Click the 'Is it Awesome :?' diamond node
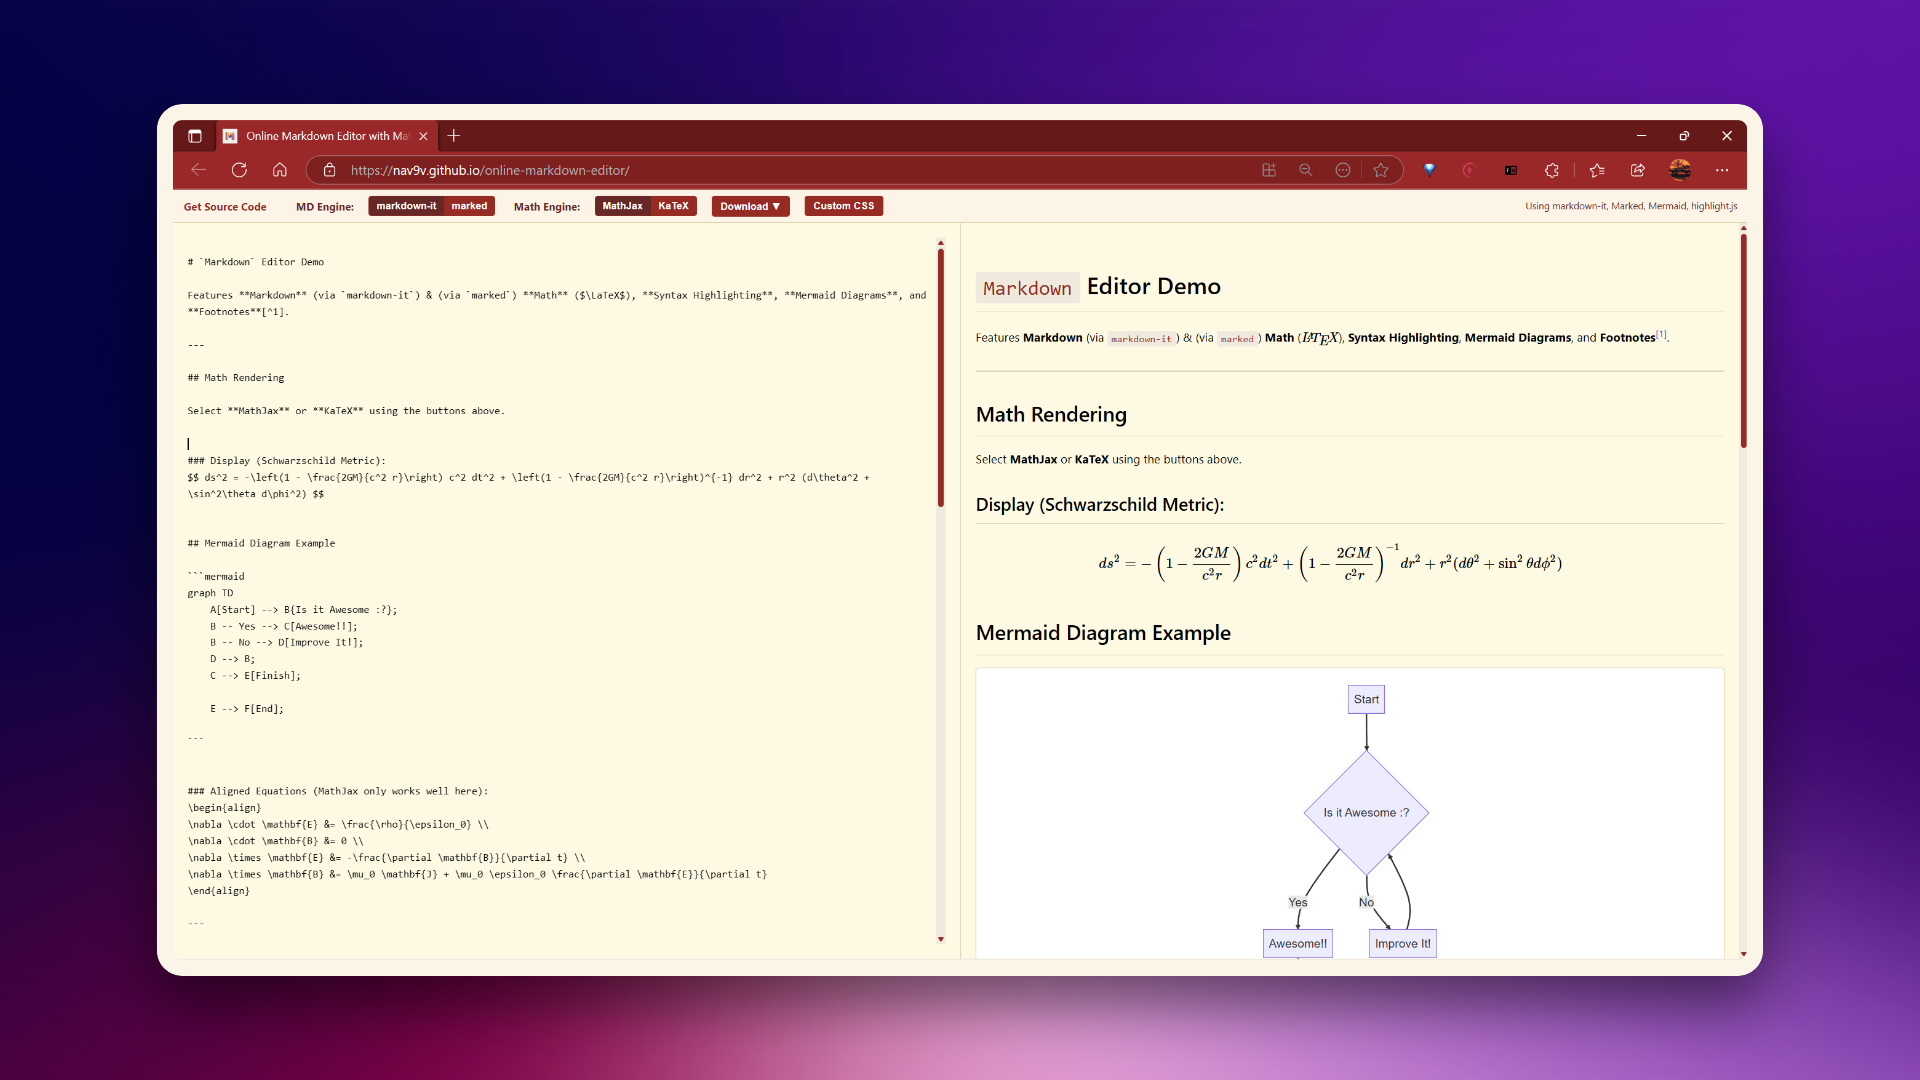Screen dimensions: 1920x1080 point(1366,812)
